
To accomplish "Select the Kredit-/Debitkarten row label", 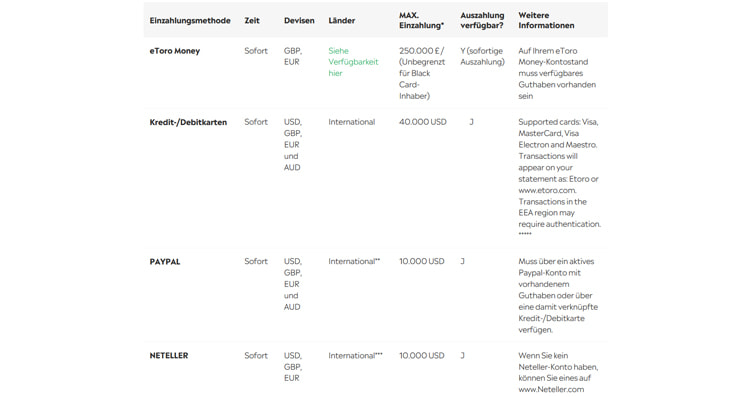I will tap(188, 122).
